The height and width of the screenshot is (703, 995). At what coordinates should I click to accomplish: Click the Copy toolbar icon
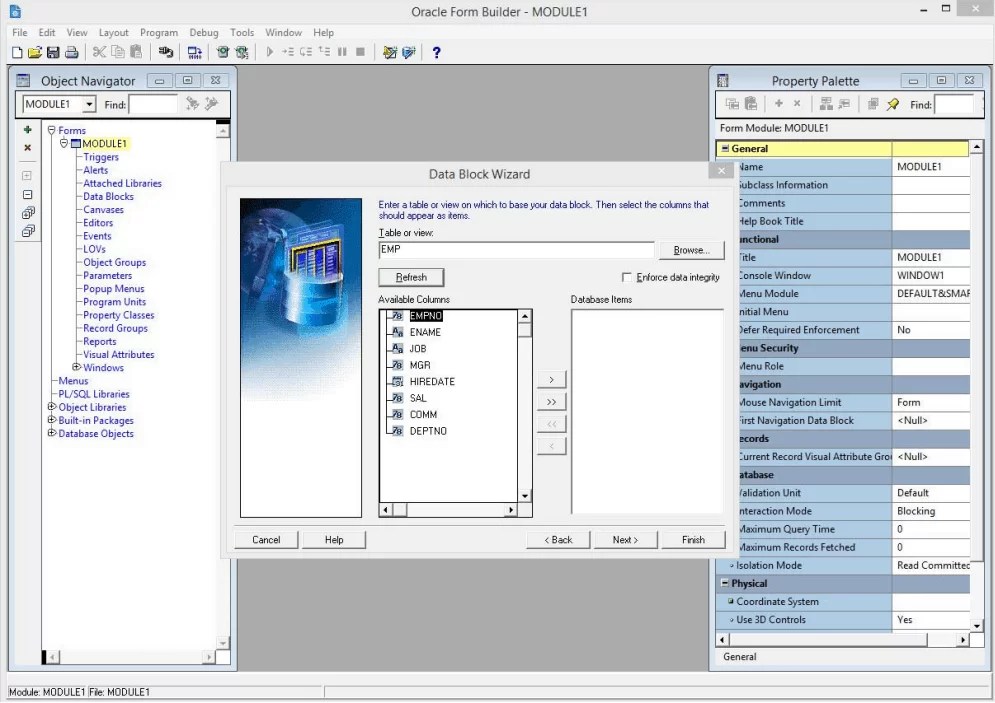[x=117, y=52]
